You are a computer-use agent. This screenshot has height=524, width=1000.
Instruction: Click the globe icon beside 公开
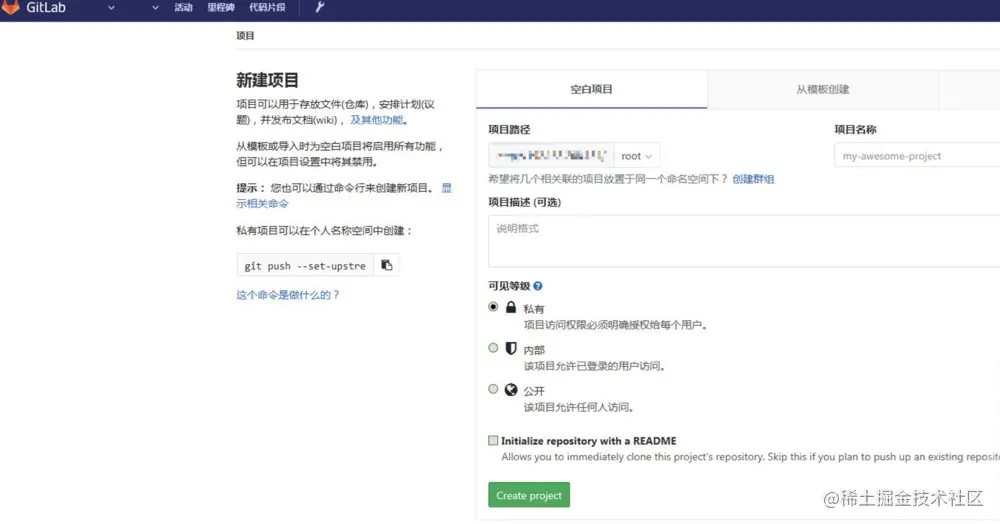coord(511,389)
